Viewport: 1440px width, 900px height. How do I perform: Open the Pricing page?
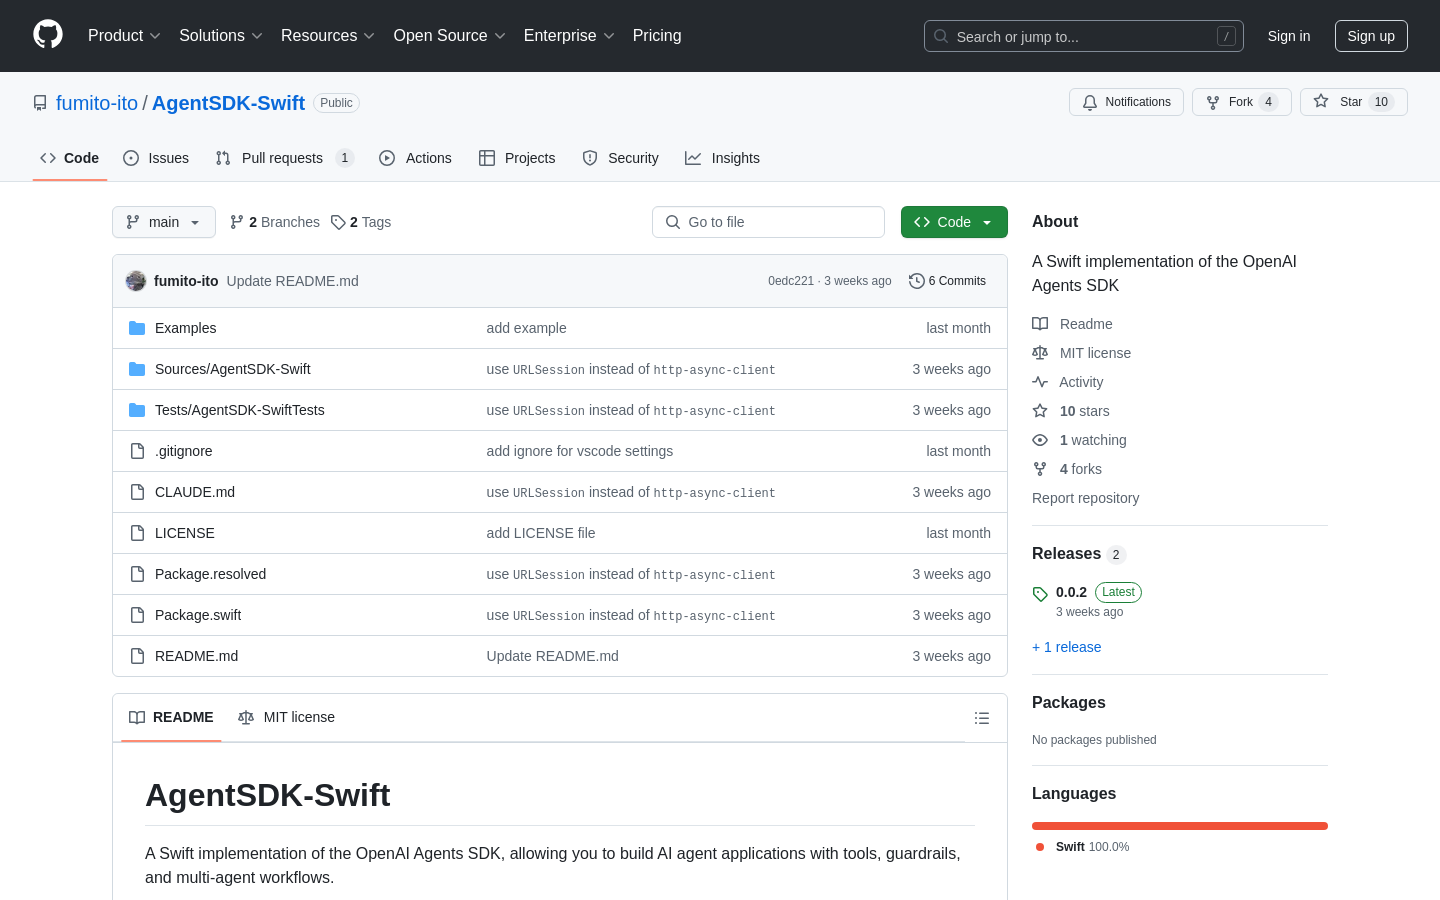point(657,36)
